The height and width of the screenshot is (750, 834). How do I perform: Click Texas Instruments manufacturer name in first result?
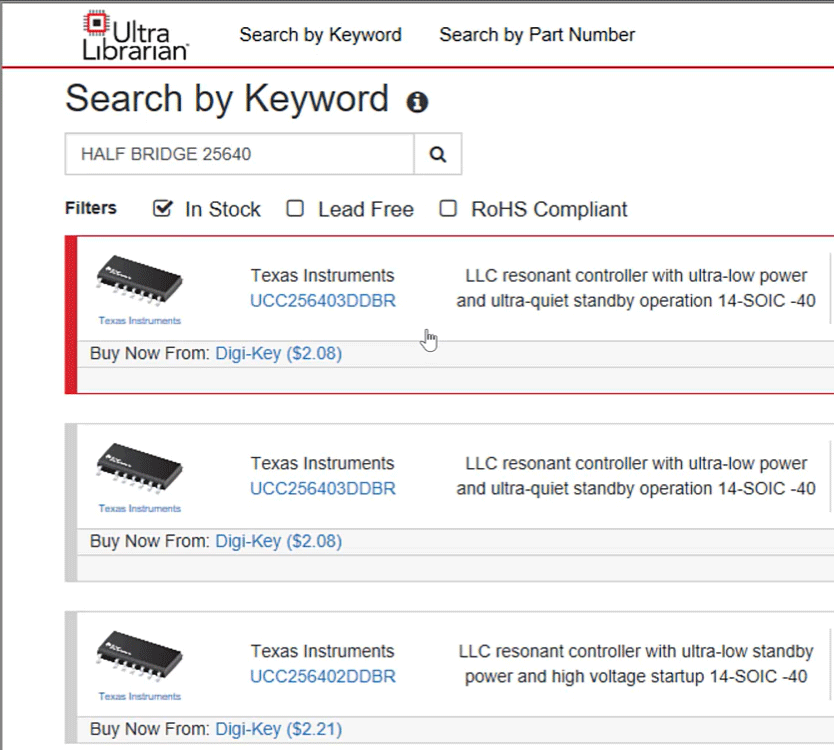(x=322, y=276)
